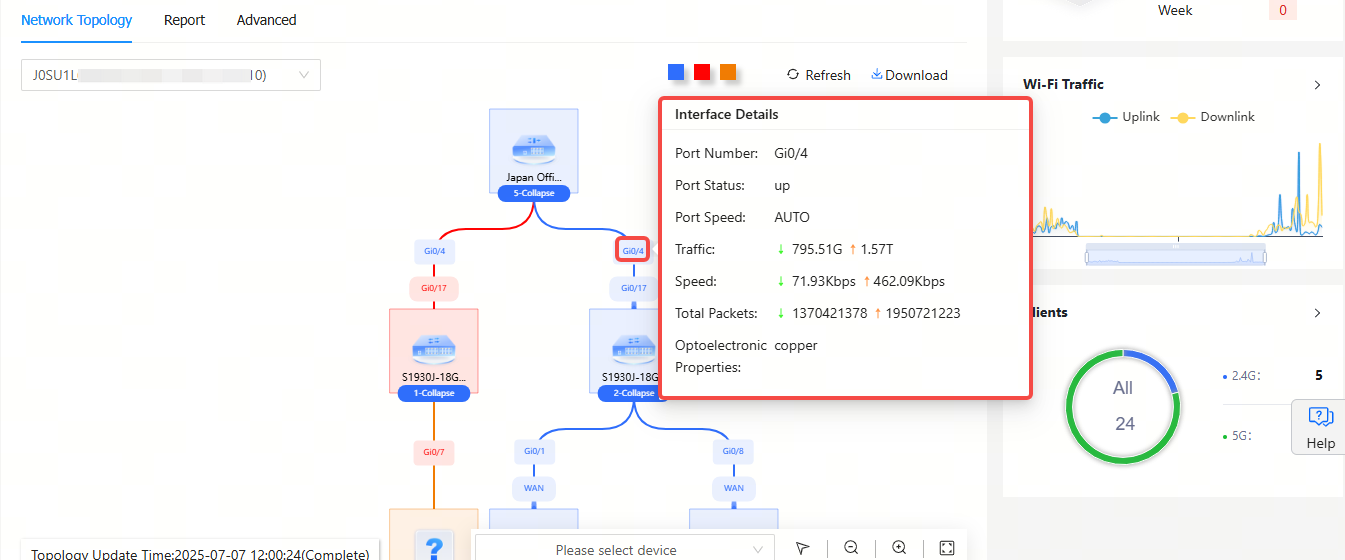Image resolution: width=1345 pixels, height=560 pixels.
Task: Collapse the 5-Collapse gateway branch
Action: click(x=533, y=193)
